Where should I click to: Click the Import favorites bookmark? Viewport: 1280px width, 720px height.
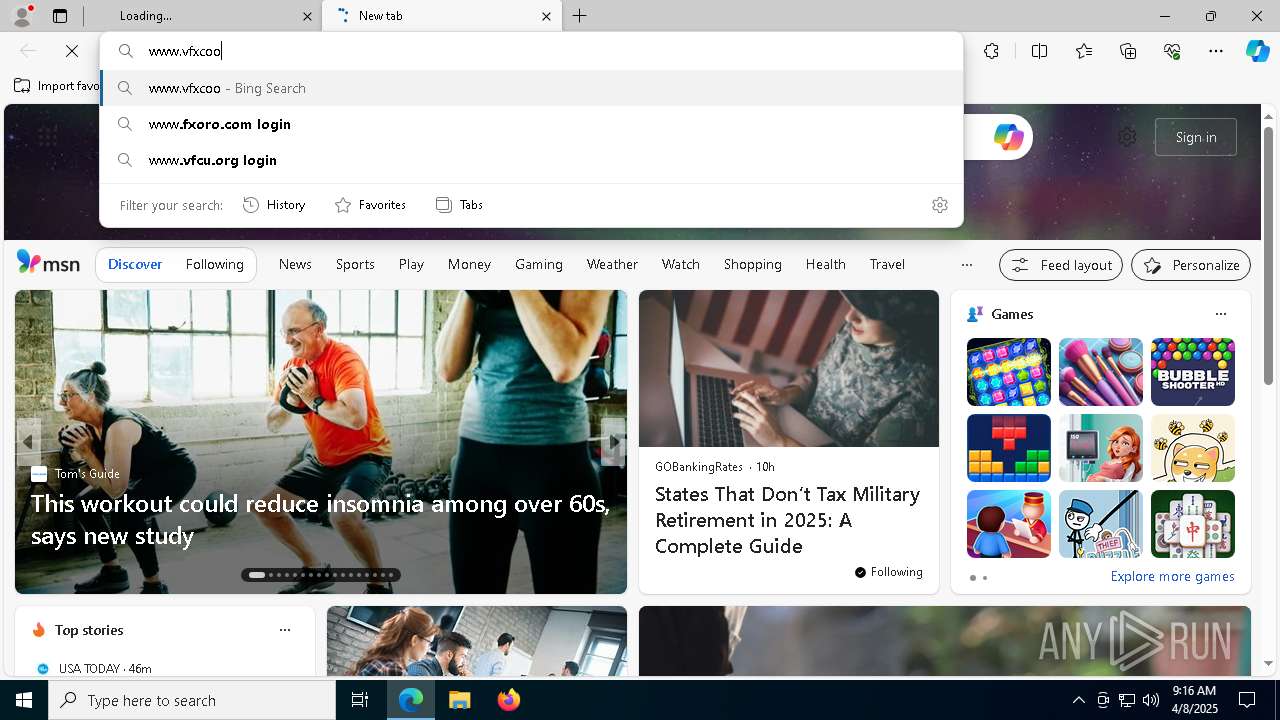[57, 86]
